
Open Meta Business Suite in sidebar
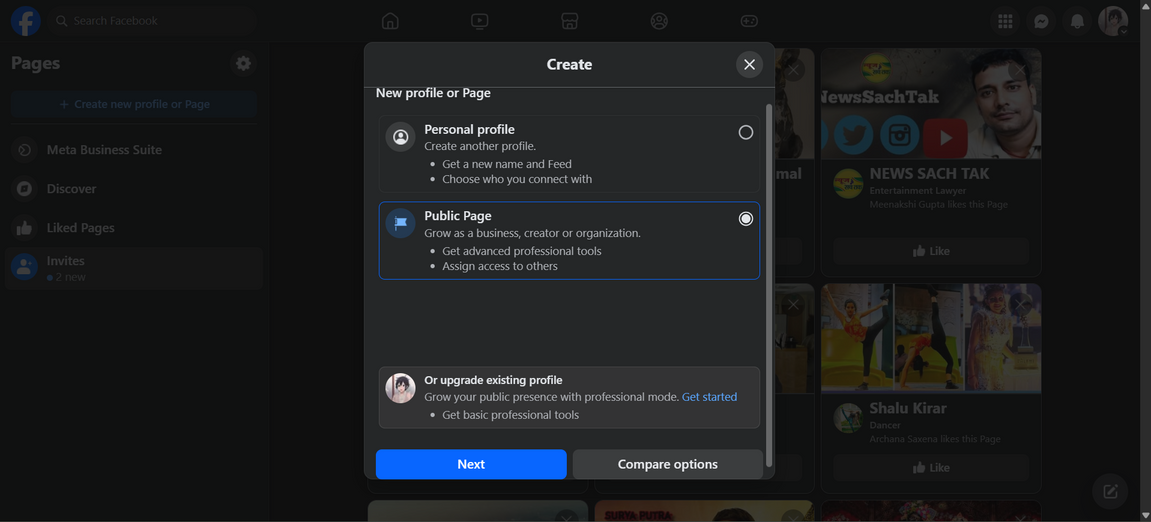(104, 150)
